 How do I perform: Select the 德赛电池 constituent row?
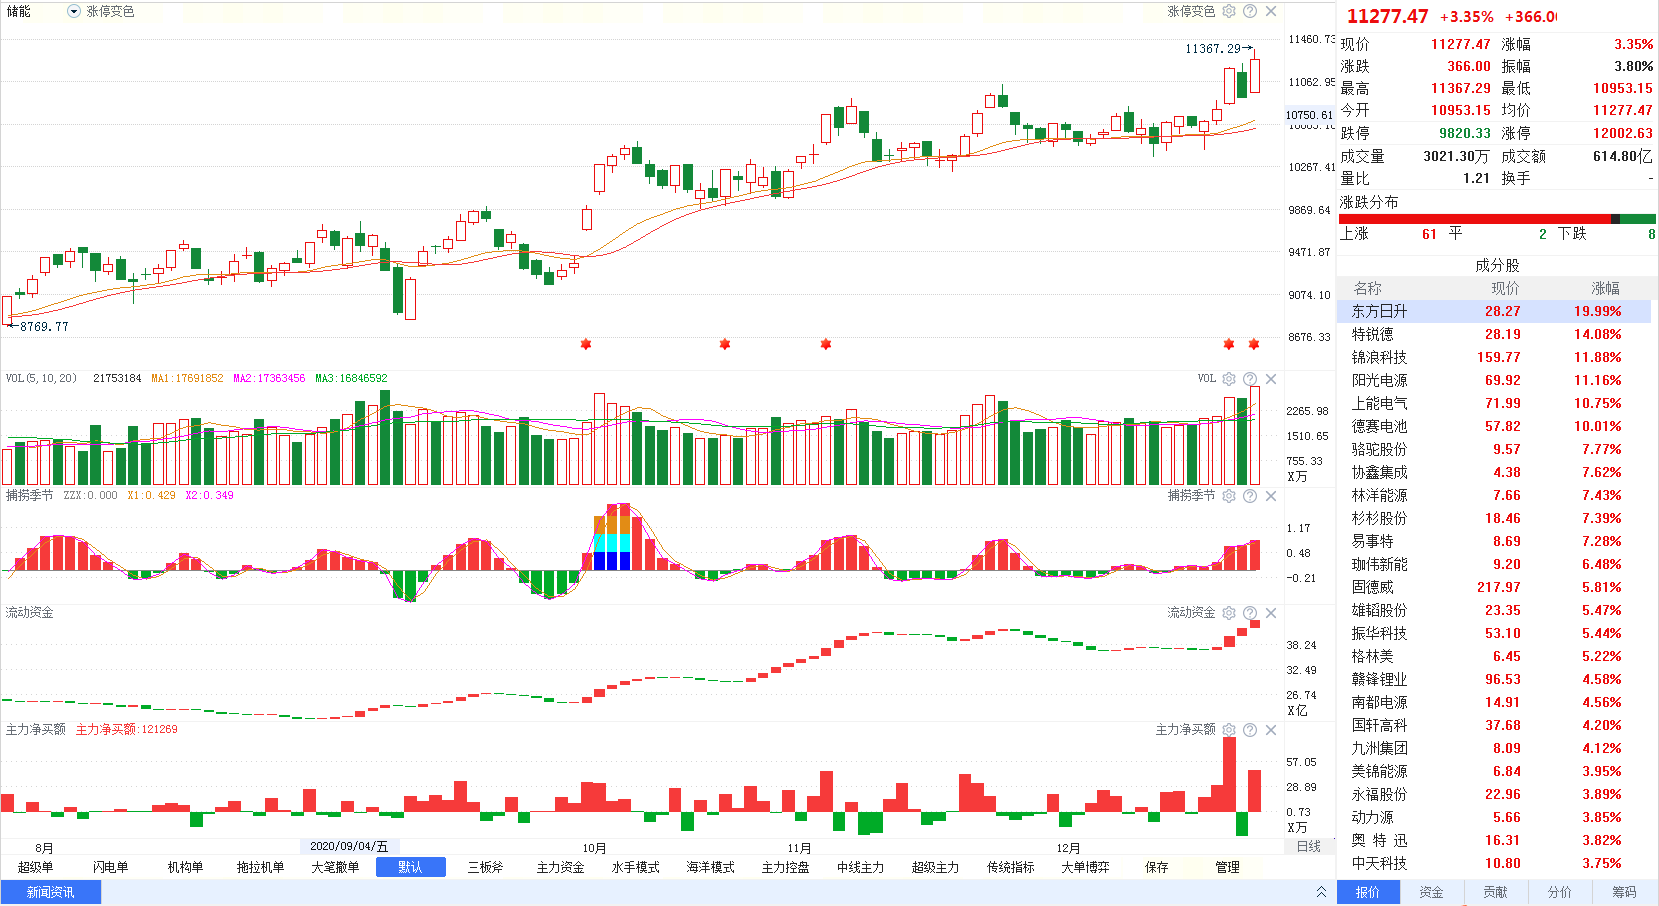click(1494, 426)
